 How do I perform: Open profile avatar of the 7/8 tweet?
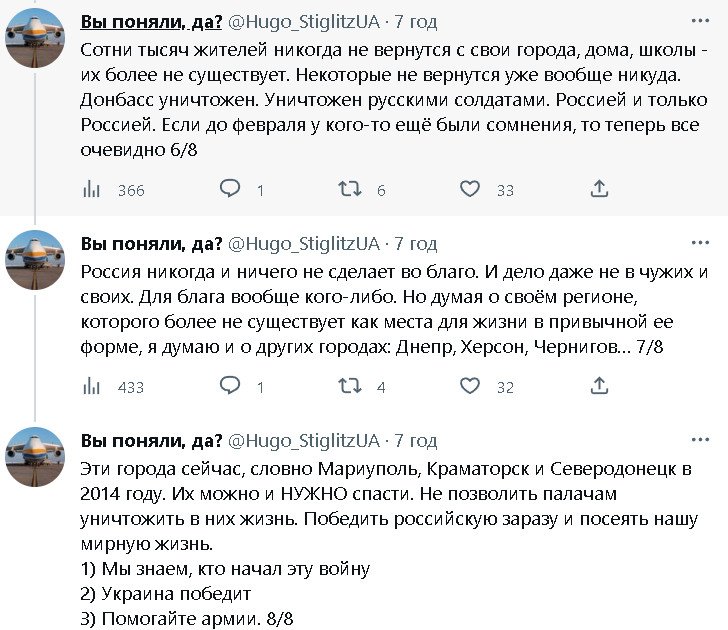[x=35, y=259]
